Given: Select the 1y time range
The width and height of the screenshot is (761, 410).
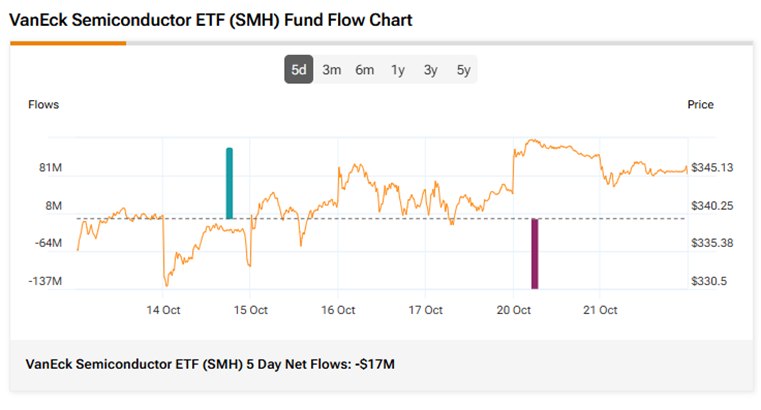Looking at the screenshot, I should [x=398, y=70].
